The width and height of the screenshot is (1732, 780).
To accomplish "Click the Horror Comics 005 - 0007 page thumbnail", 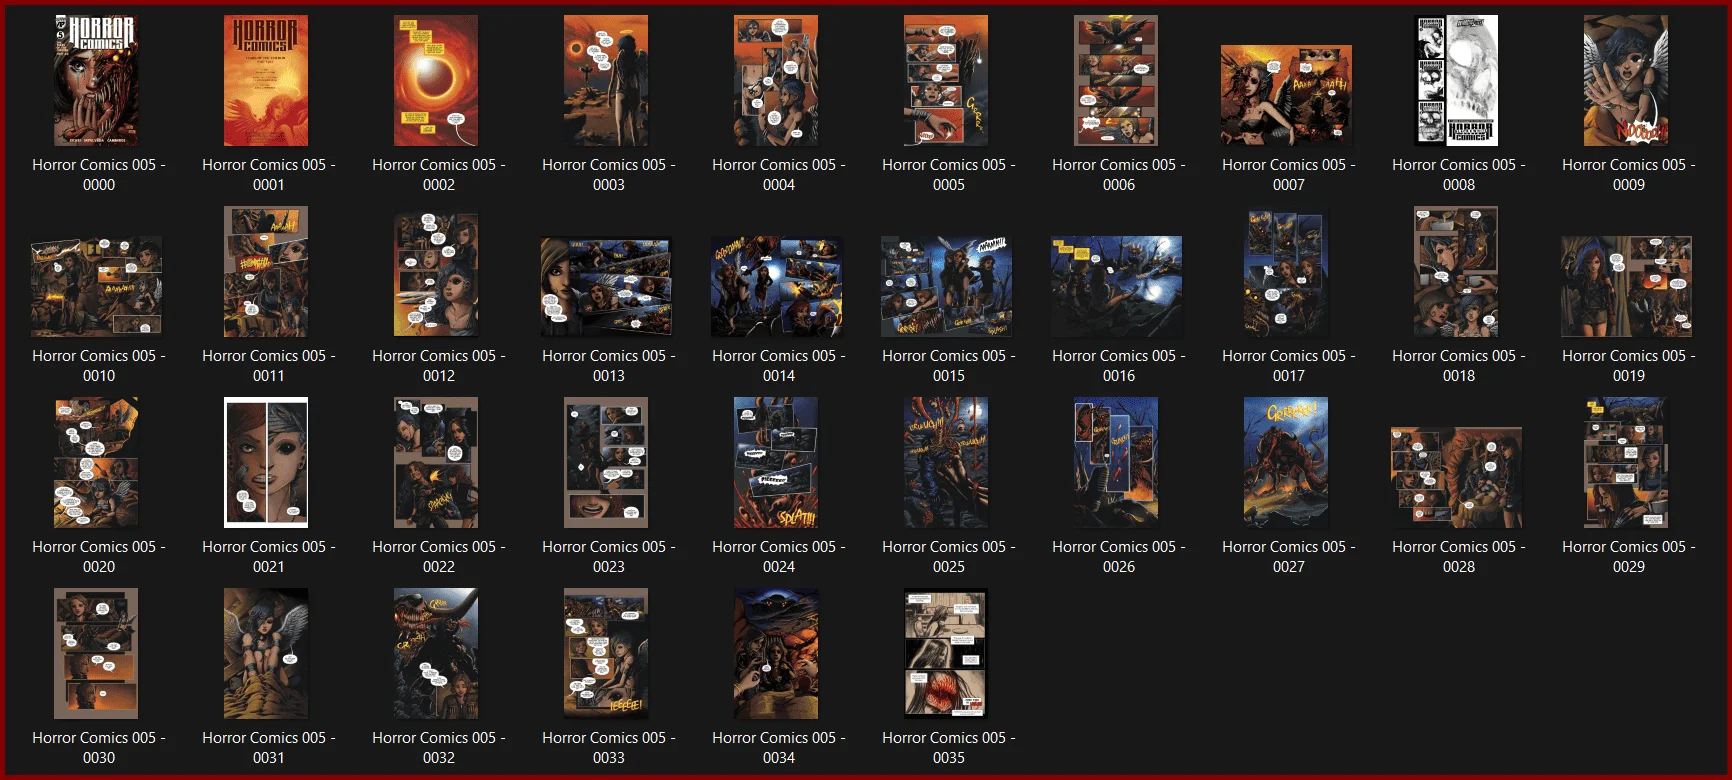I will [x=1286, y=95].
